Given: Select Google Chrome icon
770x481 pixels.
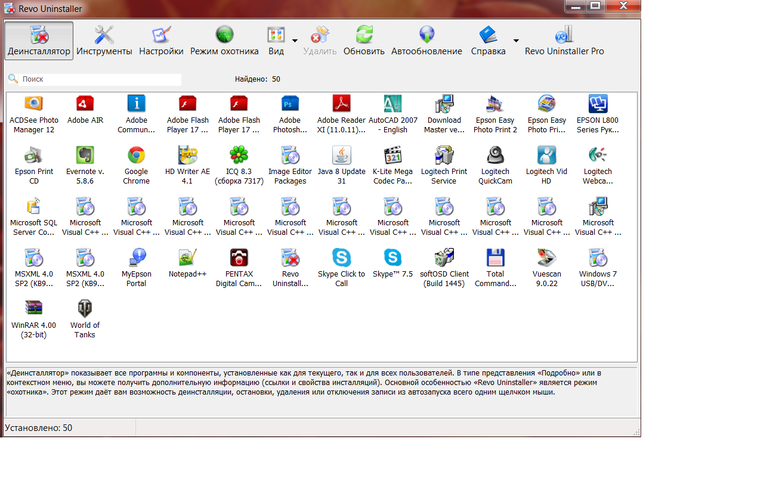Looking at the screenshot, I should coord(136,166).
